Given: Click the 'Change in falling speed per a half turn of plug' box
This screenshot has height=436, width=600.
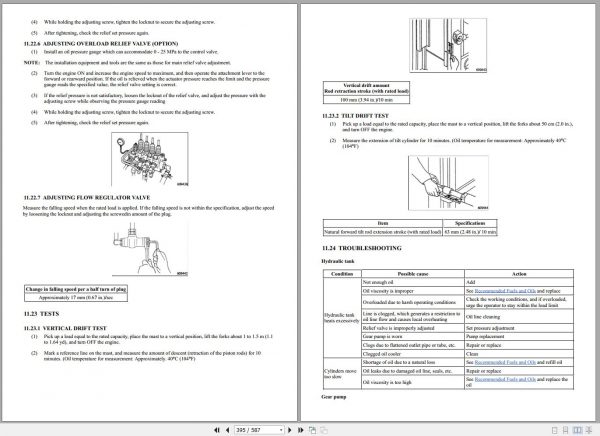Looking at the screenshot, I should tap(76, 289).
